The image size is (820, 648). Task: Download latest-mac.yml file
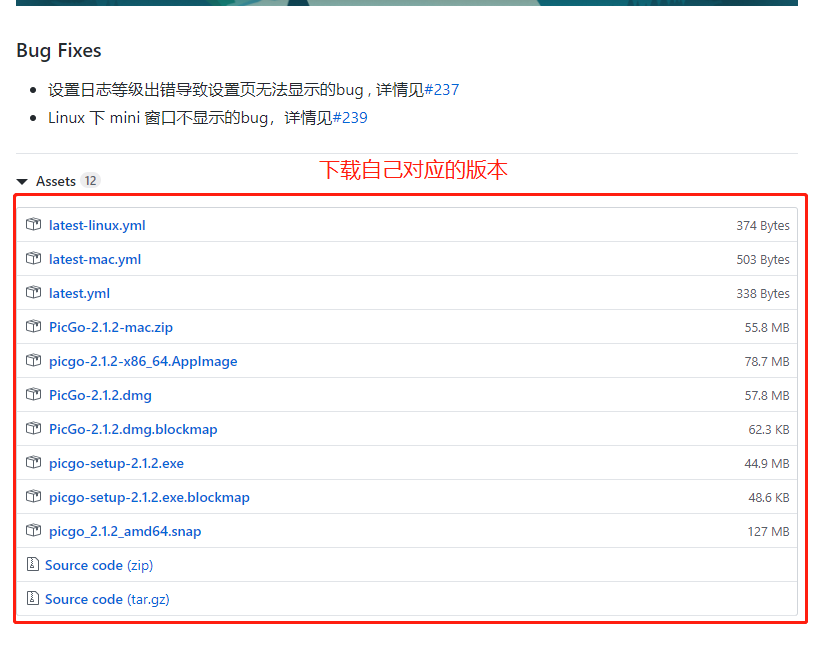click(x=95, y=259)
